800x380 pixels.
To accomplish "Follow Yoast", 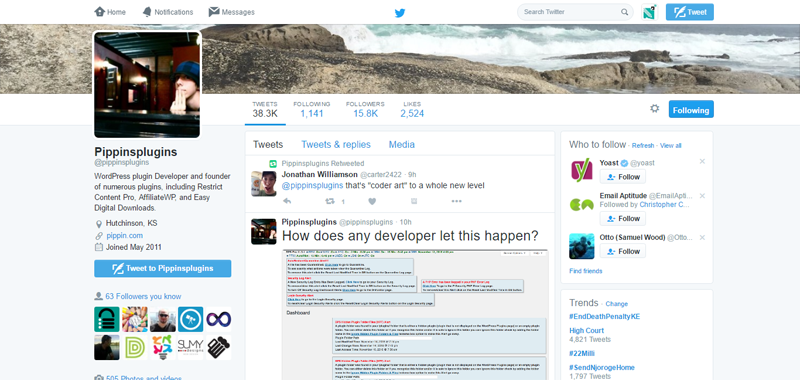I will (x=622, y=177).
